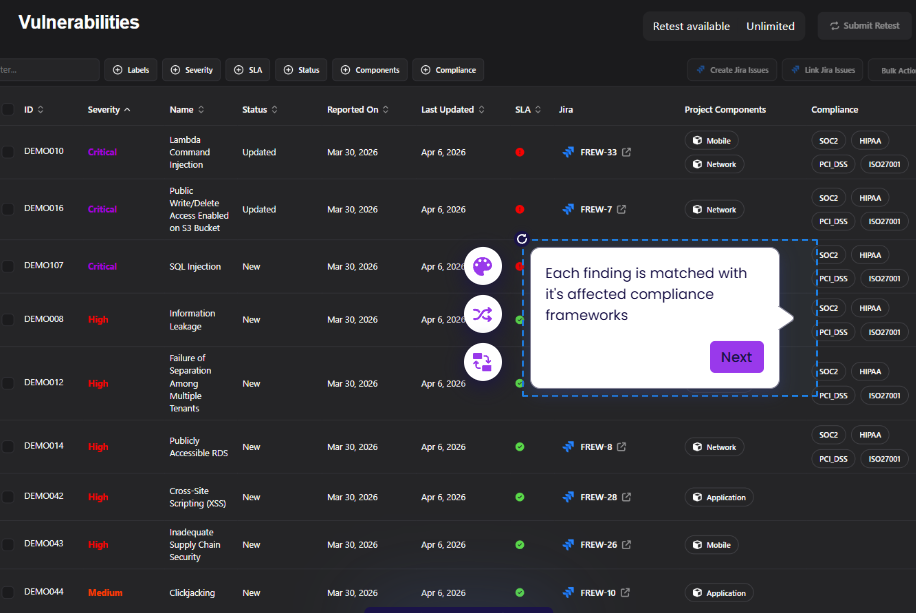Sort by the Last Updated column header
The height and width of the screenshot is (613, 916).
[x=452, y=110]
